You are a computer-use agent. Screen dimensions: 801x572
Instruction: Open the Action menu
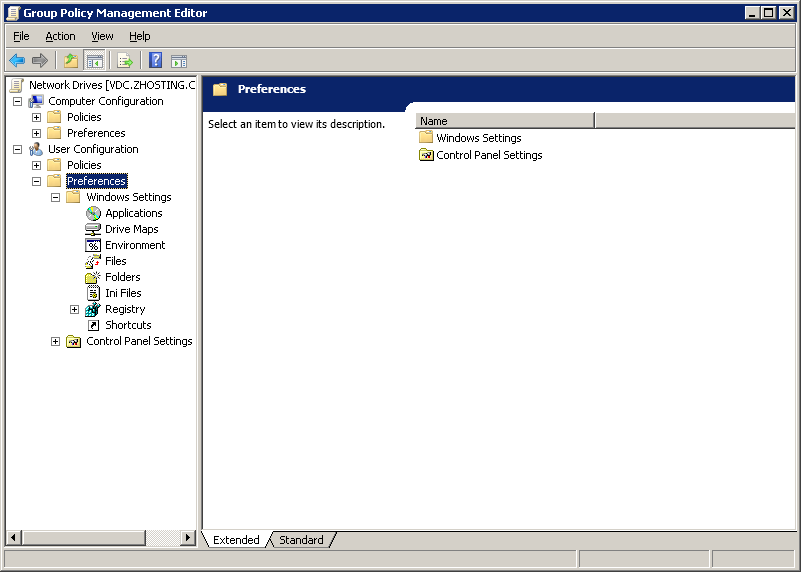(60, 36)
